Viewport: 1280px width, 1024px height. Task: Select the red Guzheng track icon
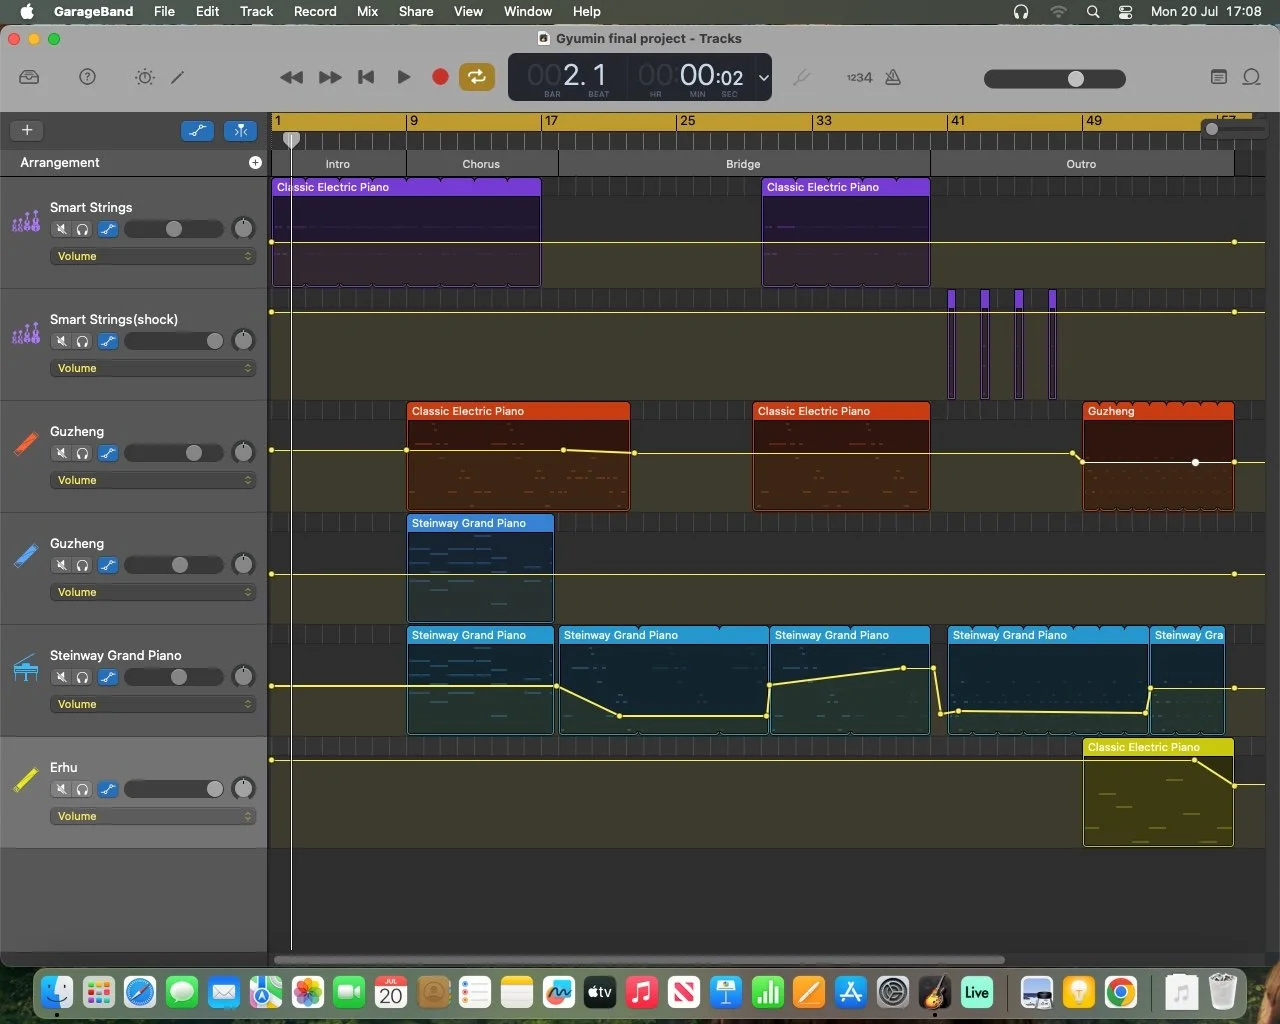coord(26,444)
